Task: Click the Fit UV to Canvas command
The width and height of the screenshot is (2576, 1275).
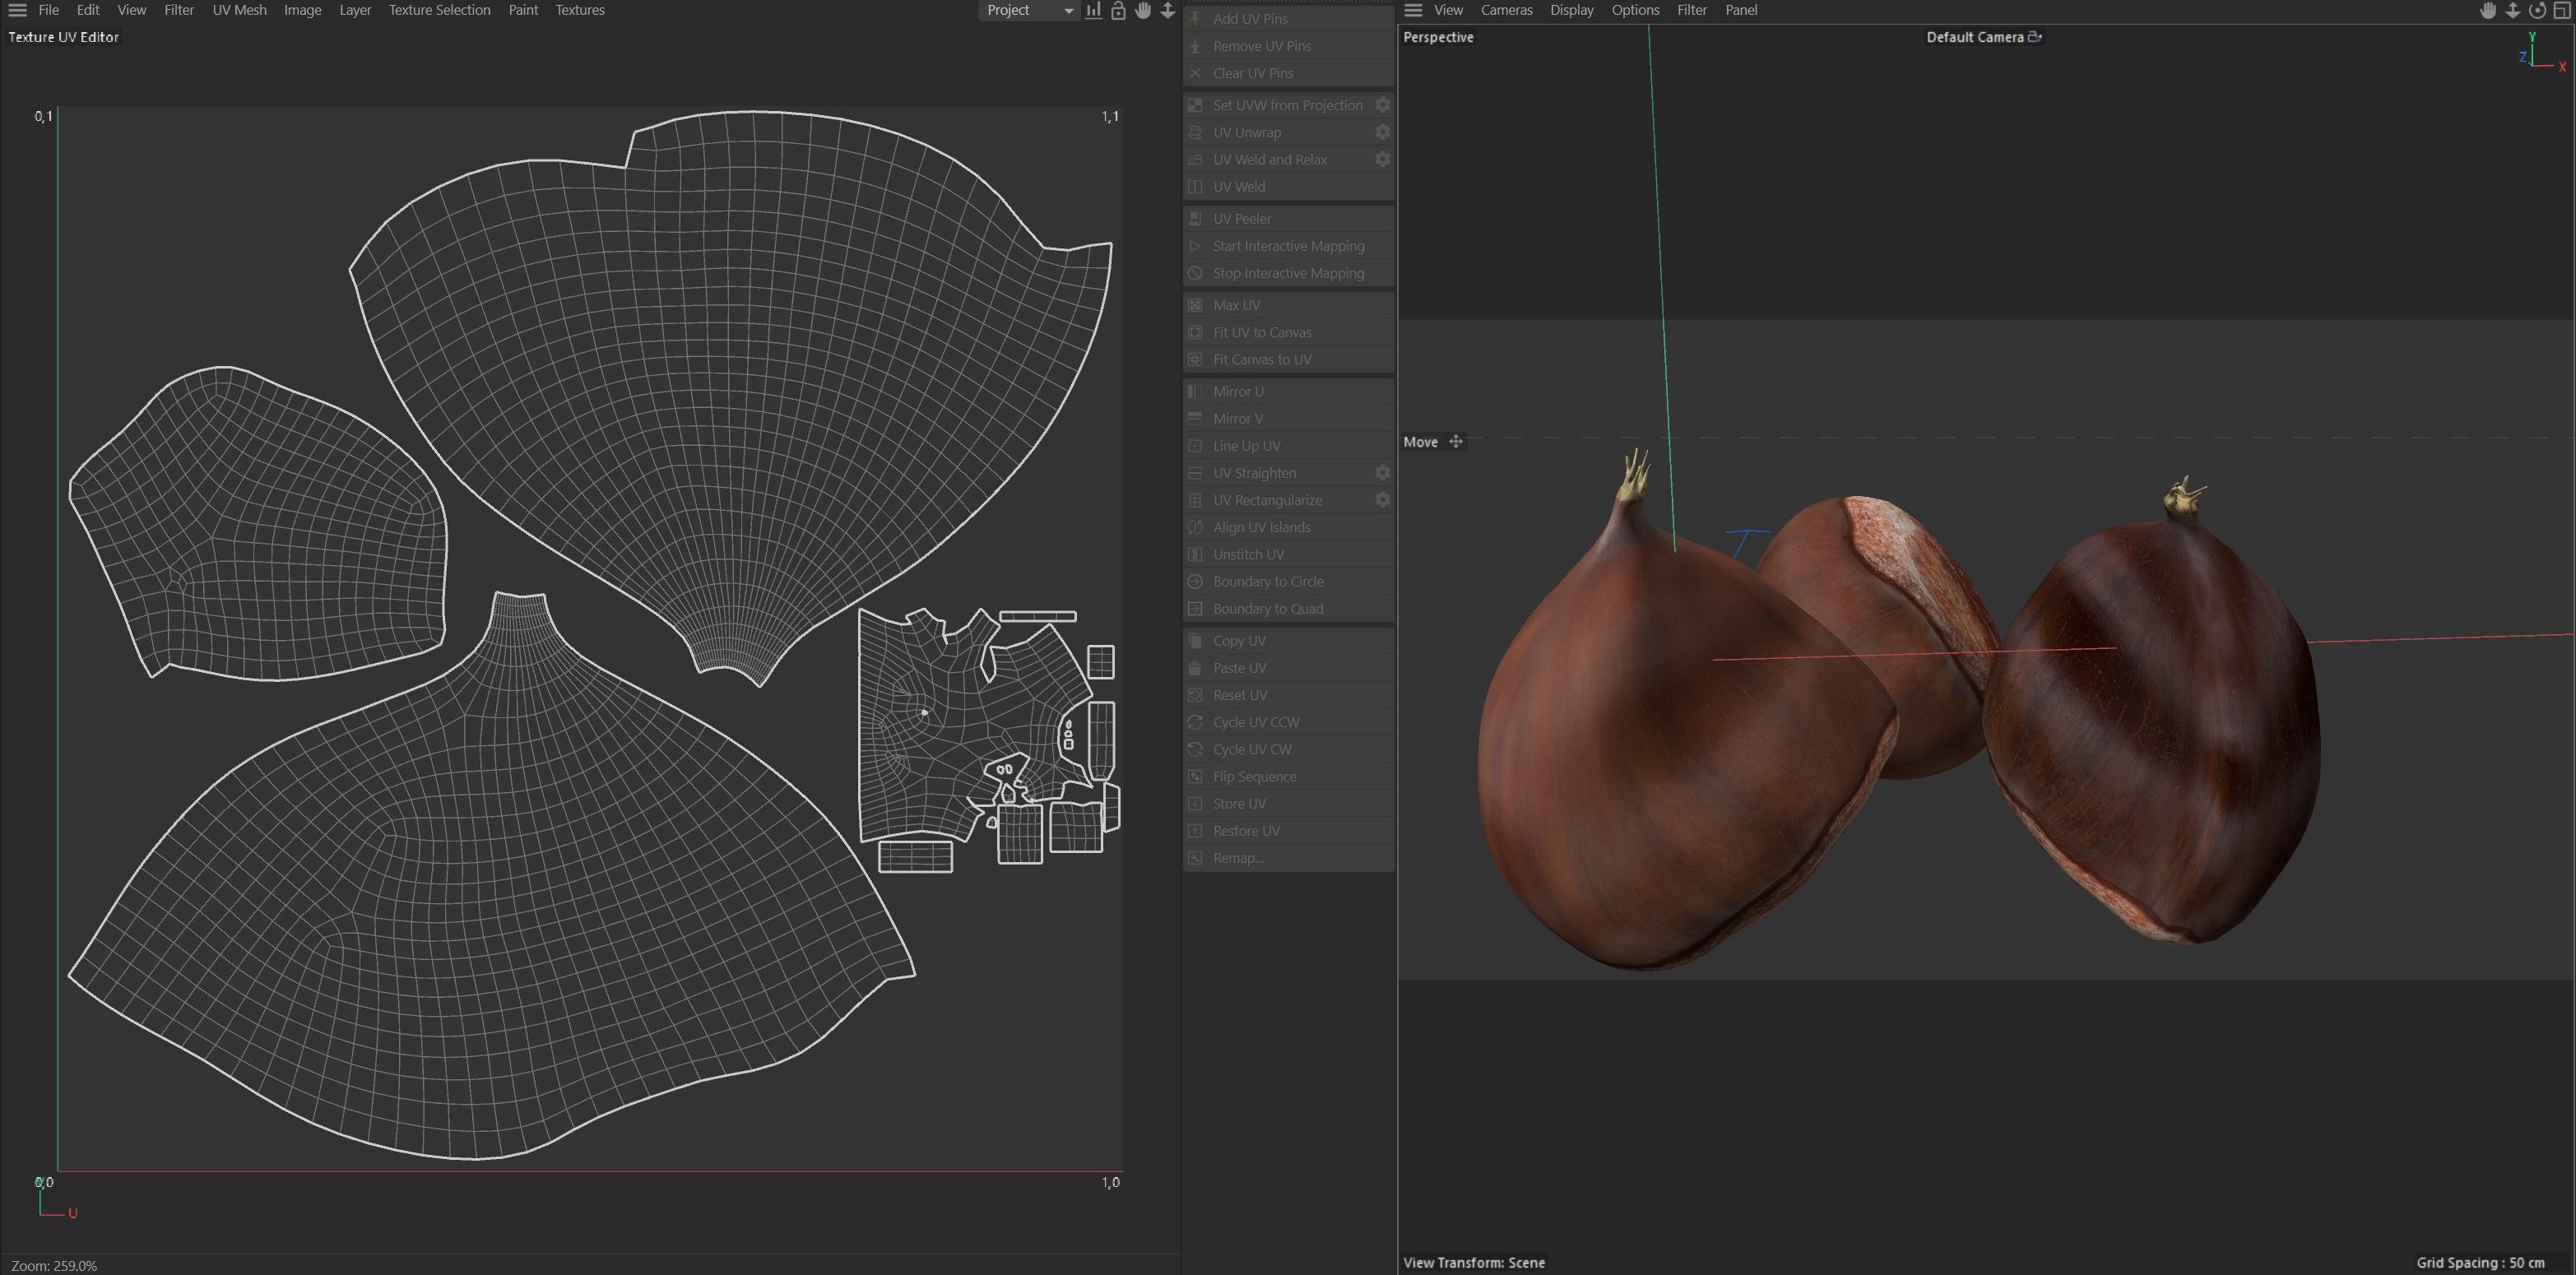Action: click(1261, 332)
